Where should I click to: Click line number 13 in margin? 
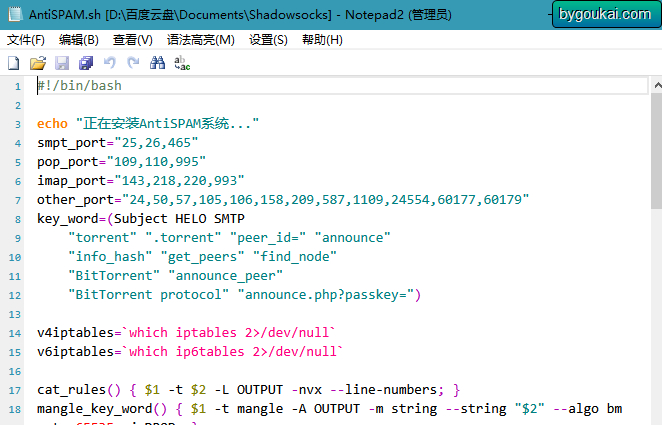pyautogui.click(x=15, y=315)
